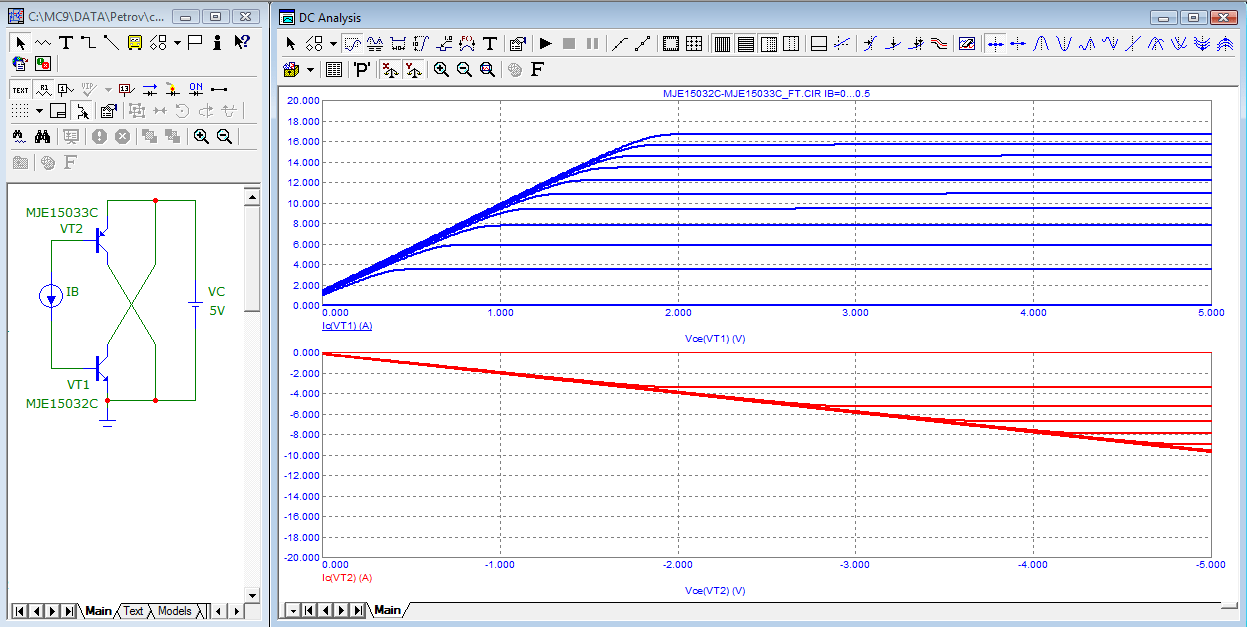Viewport: 1247px width, 627px height.
Task: Switch to the Text tab
Action: (x=133, y=611)
